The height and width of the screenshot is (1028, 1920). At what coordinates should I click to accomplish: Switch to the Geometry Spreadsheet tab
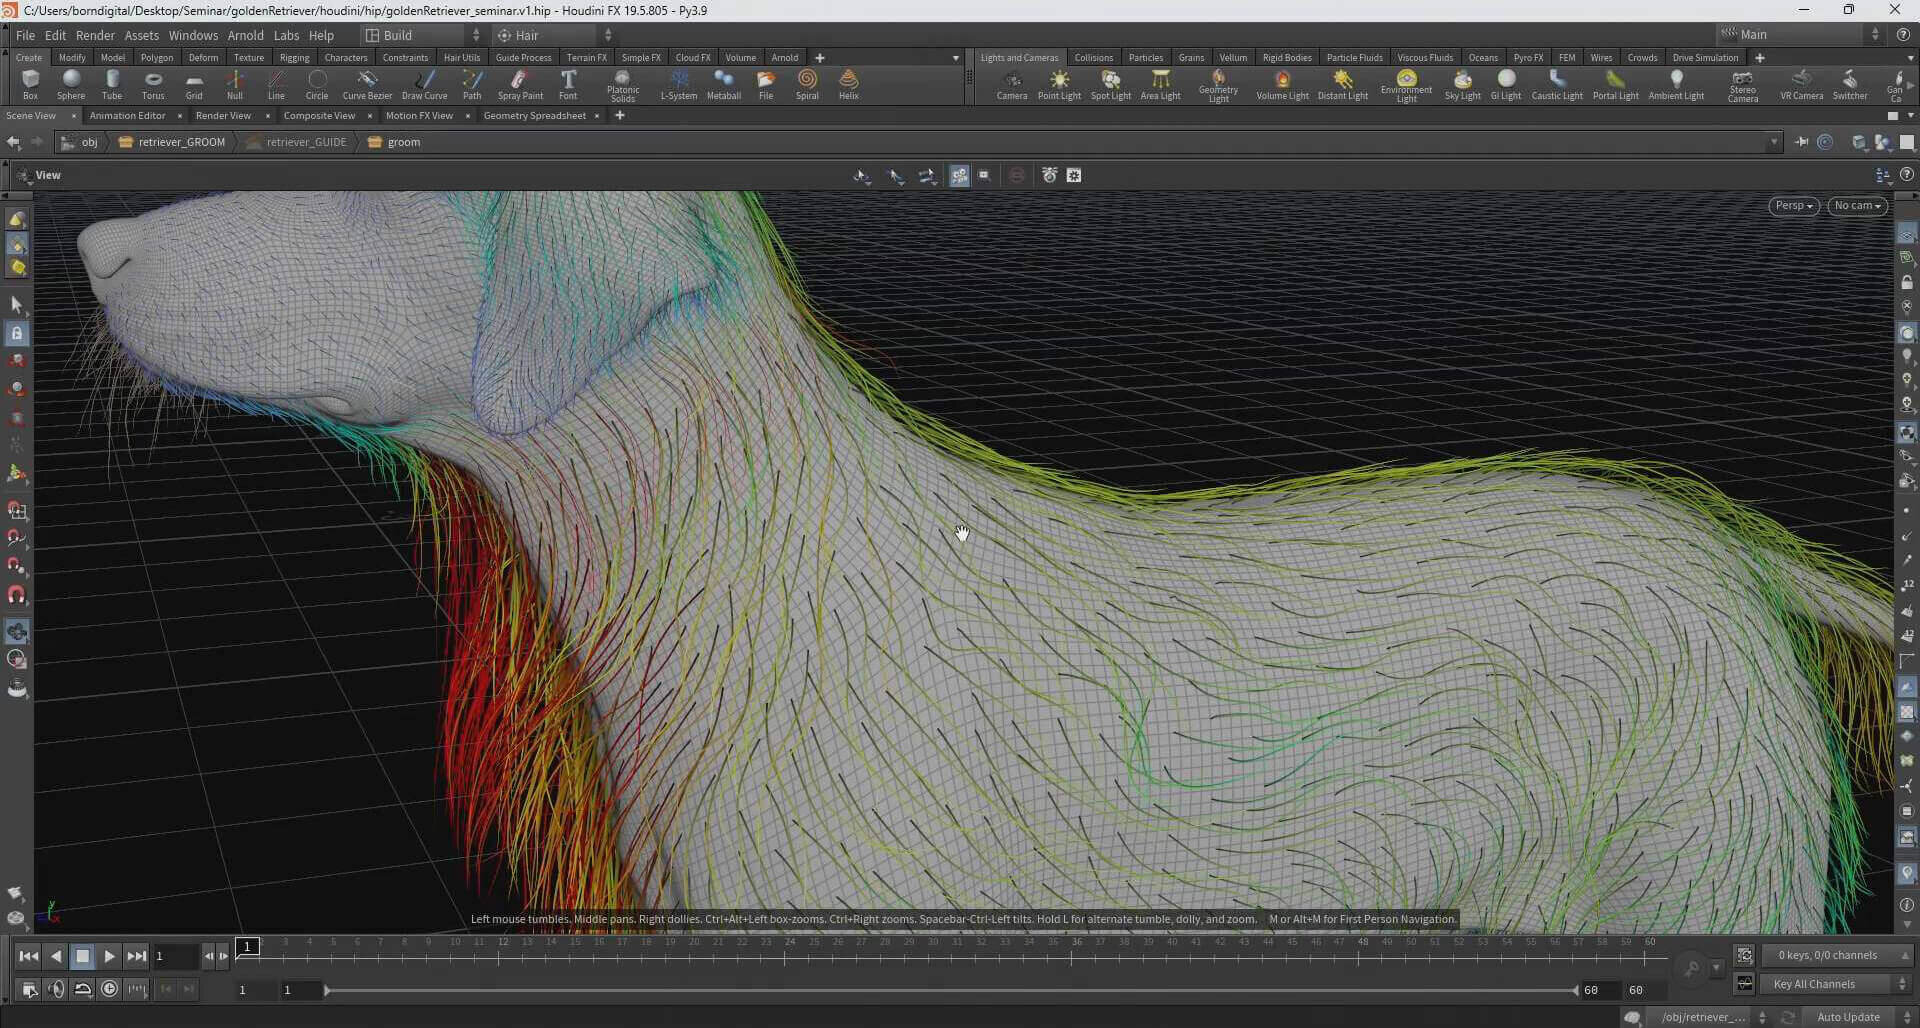[534, 116]
